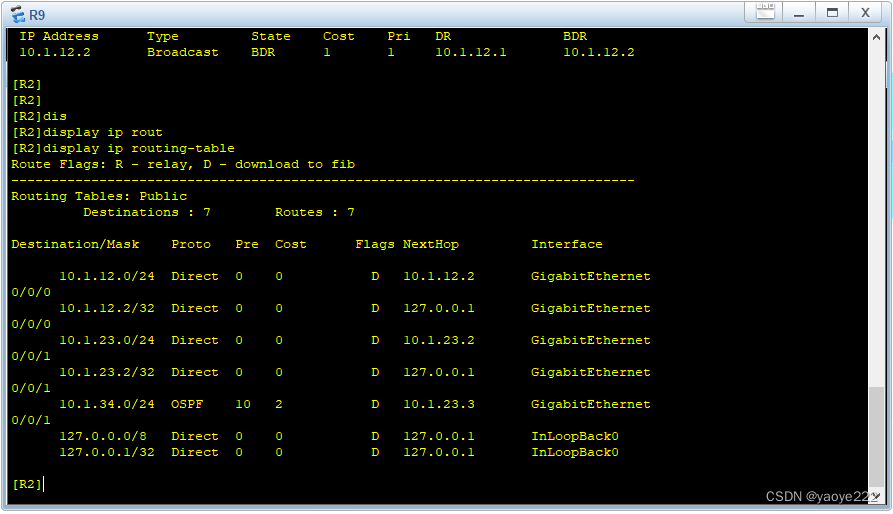Minimize the R9 terminal window
This screenshot has height=514, width=893.
click(798, 13)
